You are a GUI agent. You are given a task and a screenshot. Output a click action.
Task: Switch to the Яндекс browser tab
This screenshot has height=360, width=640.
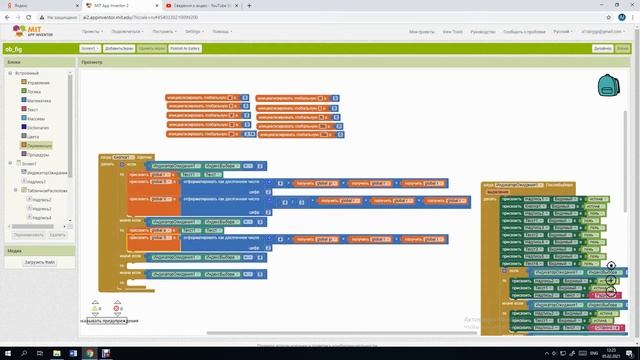(x=41, y=6)
